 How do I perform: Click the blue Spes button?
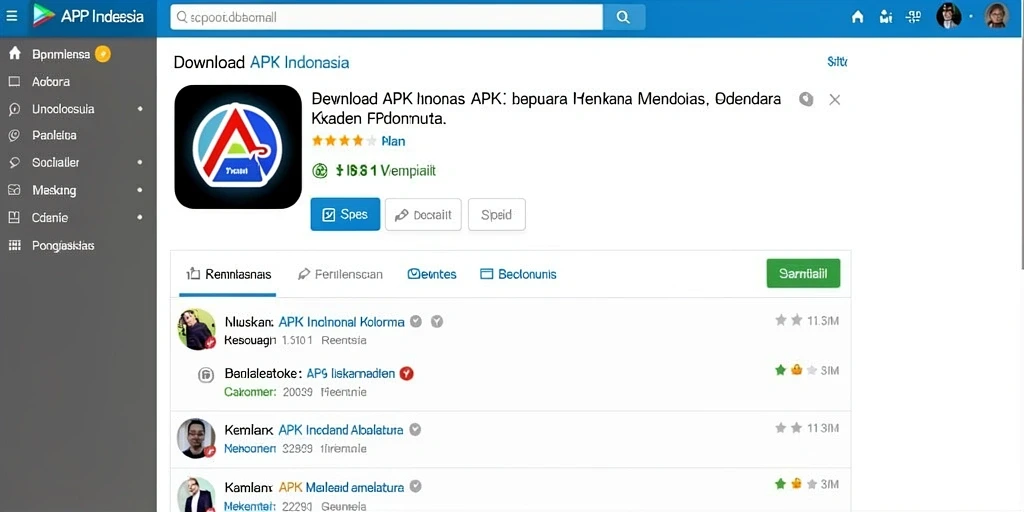coord(345,214)
